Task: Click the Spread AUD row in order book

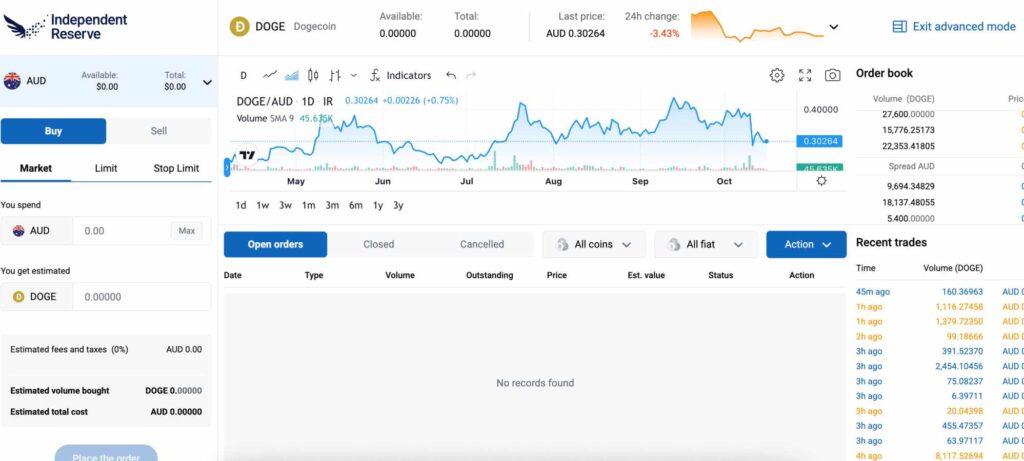Action: 940,167
